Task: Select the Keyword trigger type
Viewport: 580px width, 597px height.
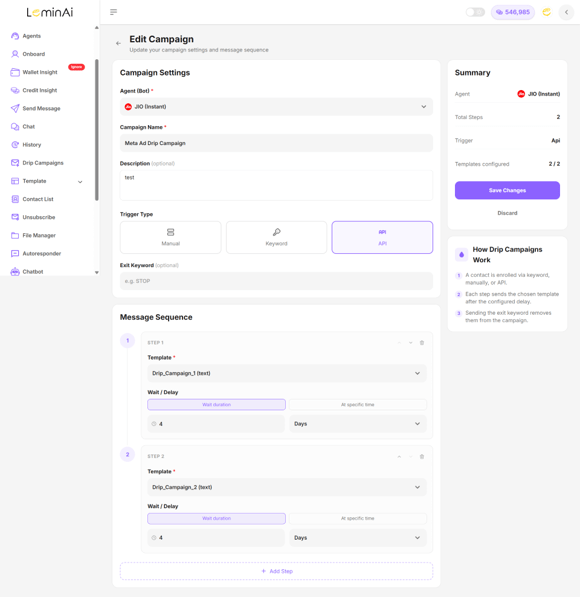Action: coord(276,237)
